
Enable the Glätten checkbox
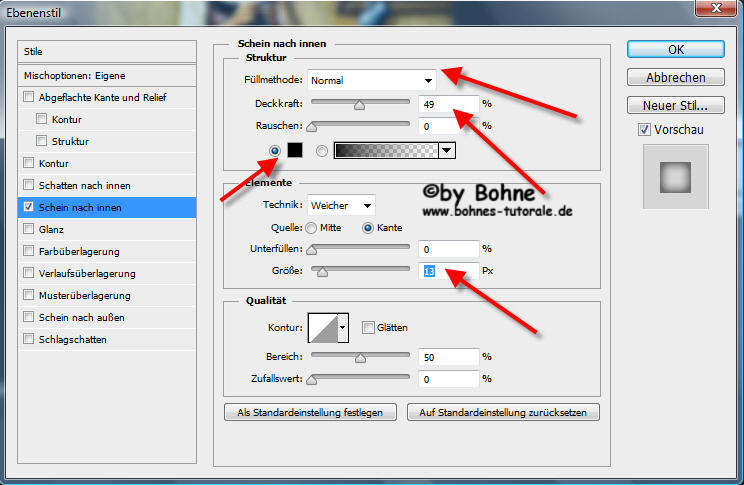point(369,327)
